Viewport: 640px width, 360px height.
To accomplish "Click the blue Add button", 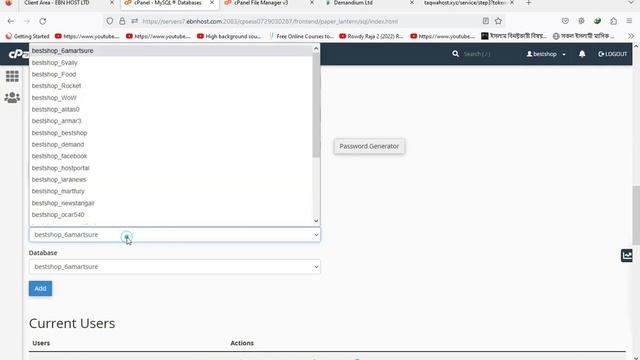I will click(40, 288).
